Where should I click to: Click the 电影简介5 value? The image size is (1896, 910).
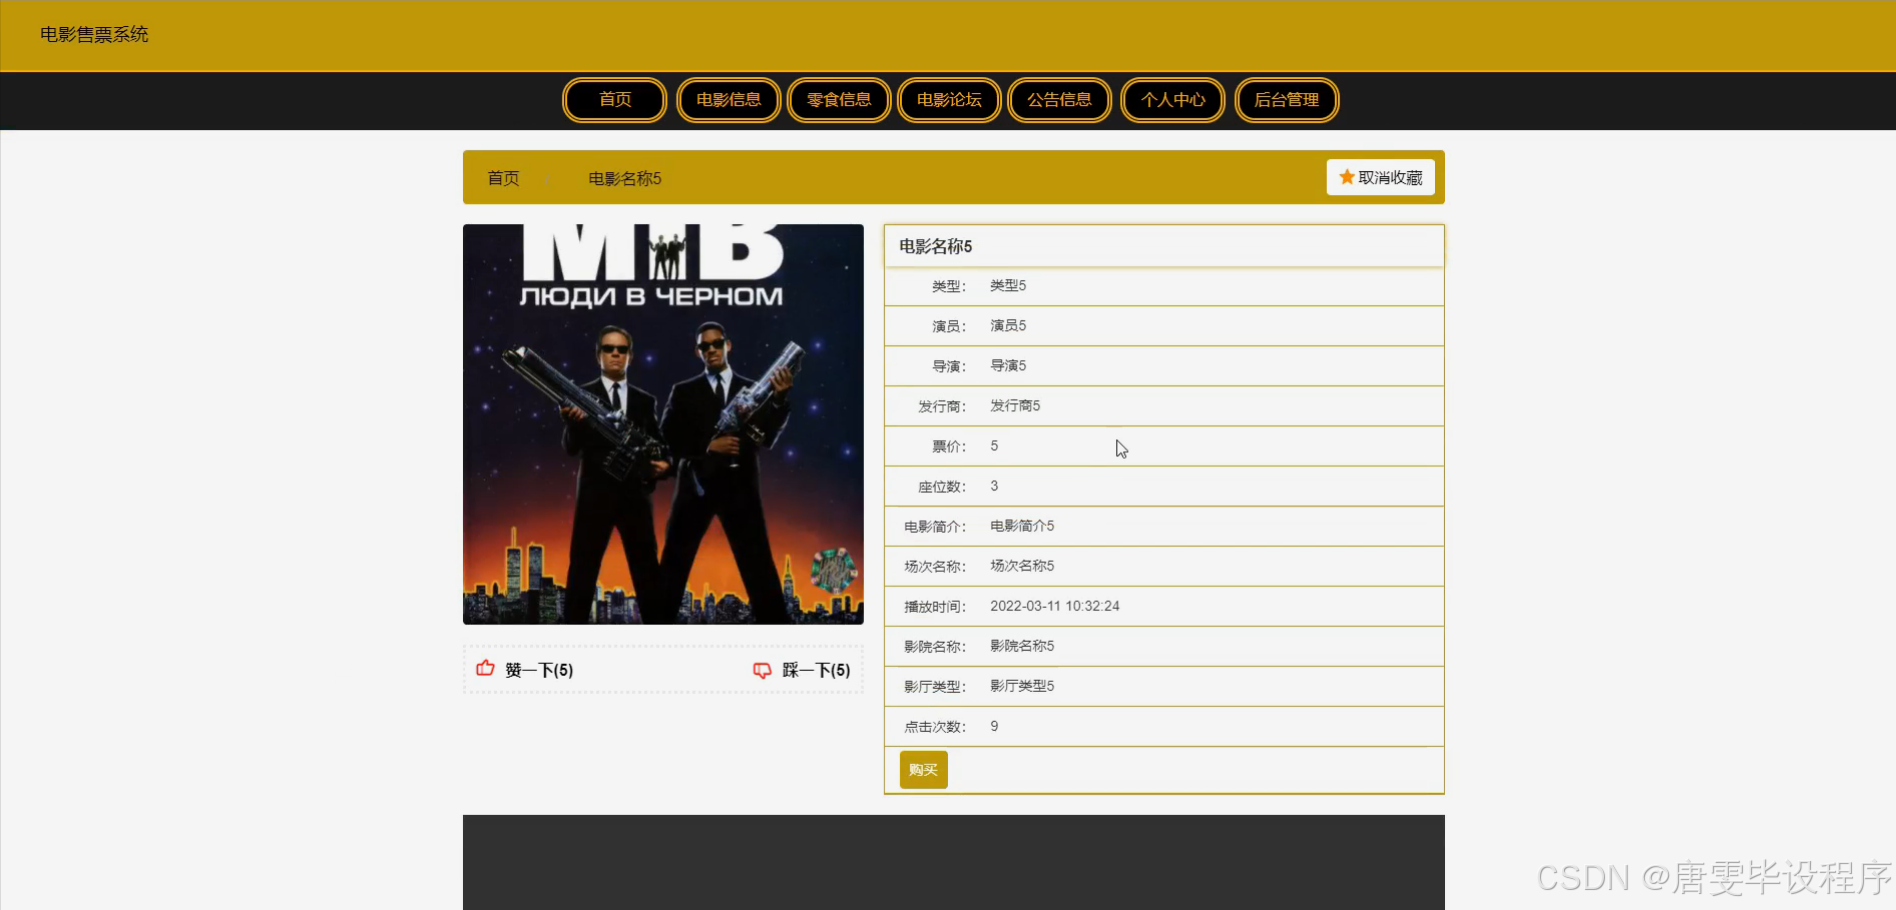pos(1022,525)
